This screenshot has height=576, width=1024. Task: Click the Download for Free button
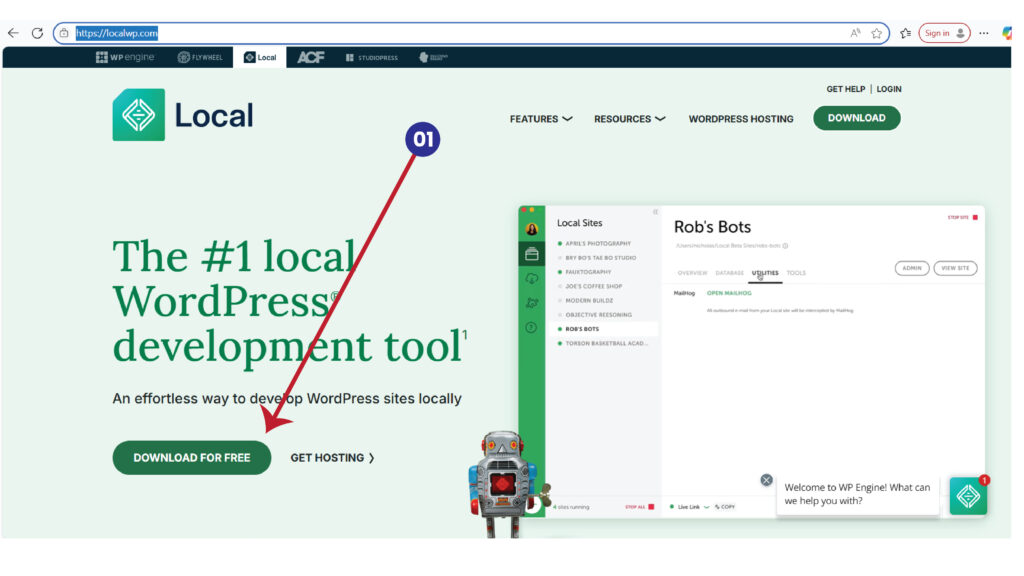click(x=192, y=458)
